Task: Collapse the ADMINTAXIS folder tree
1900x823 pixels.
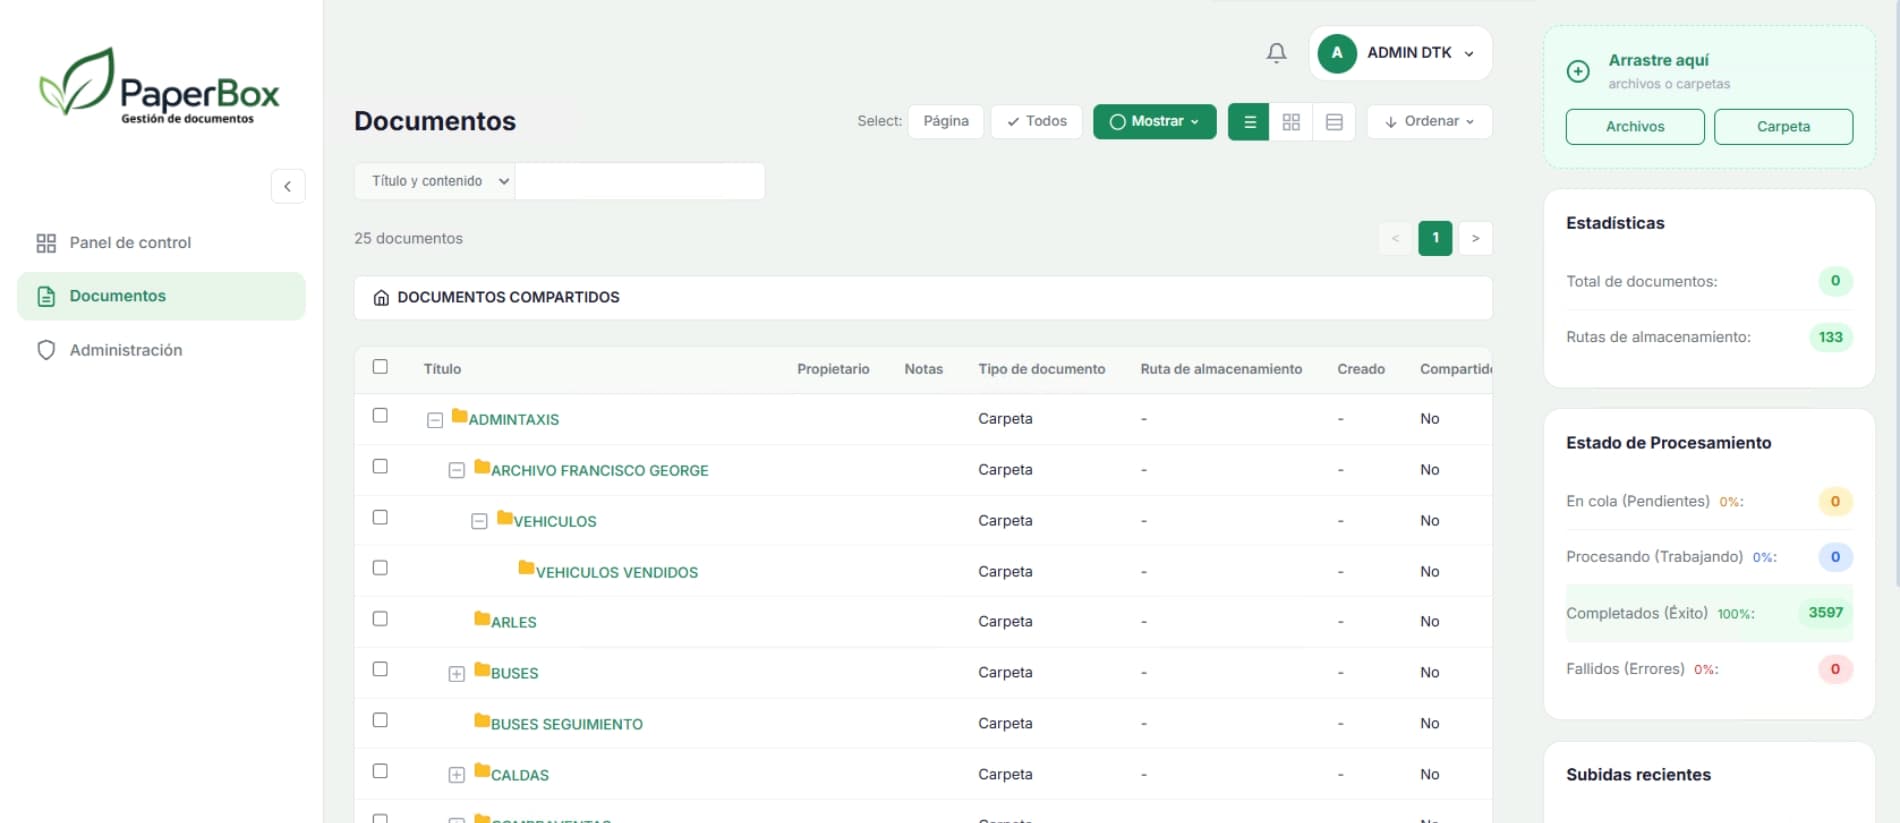Action: point(435,421)
